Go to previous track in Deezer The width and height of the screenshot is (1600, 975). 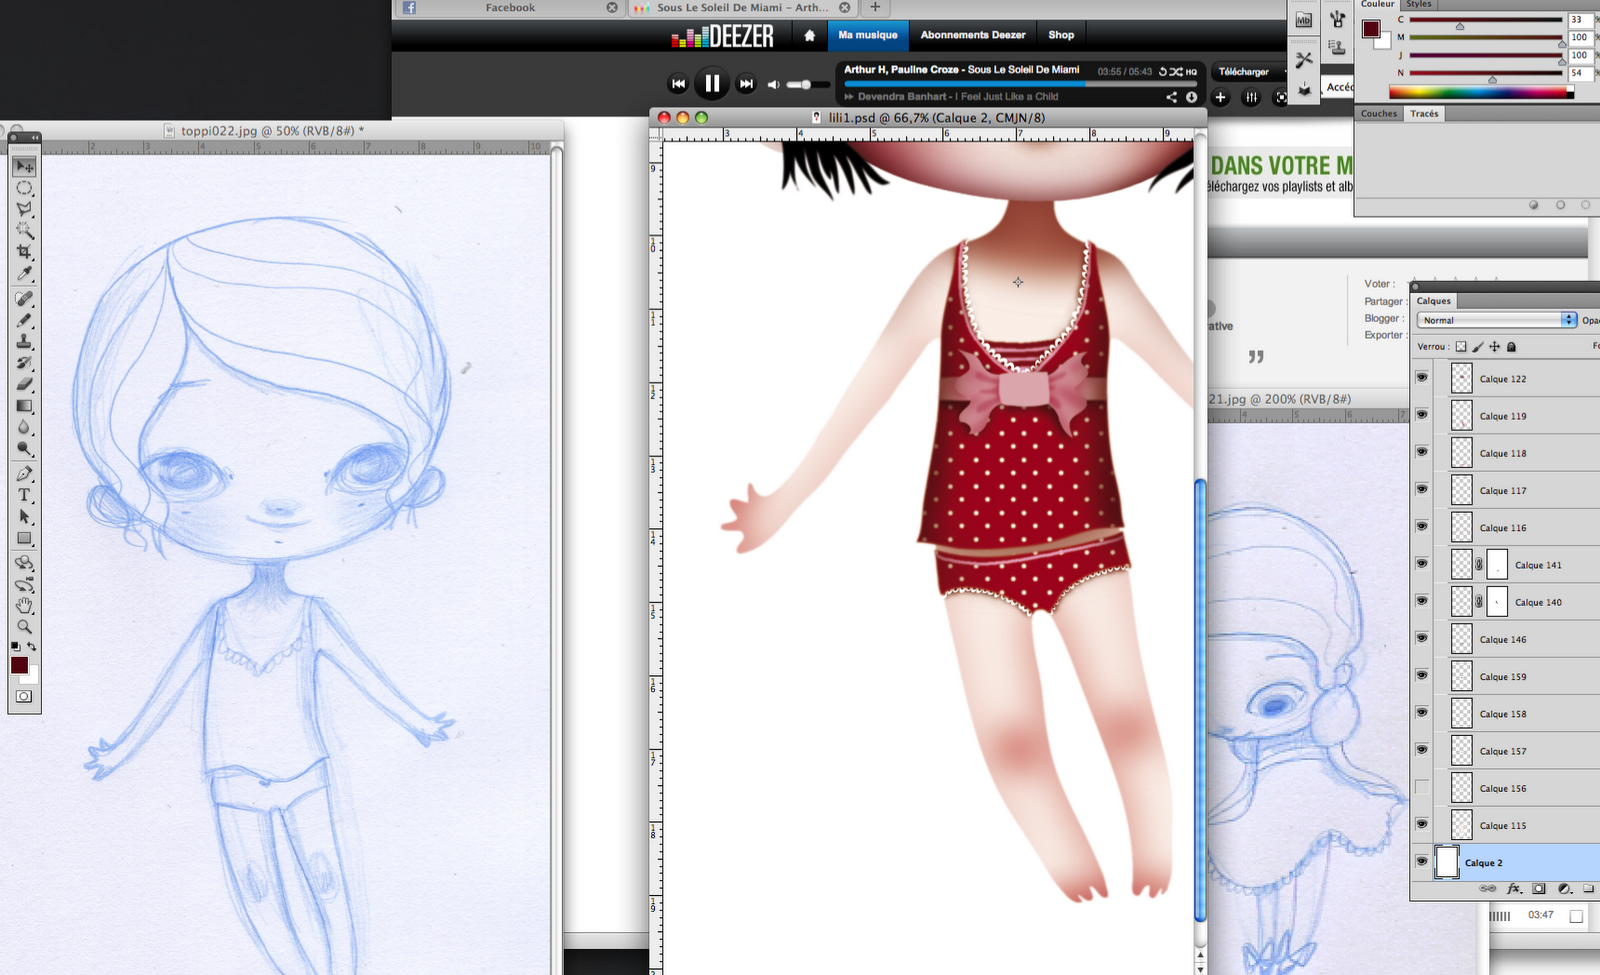[679, 84]
